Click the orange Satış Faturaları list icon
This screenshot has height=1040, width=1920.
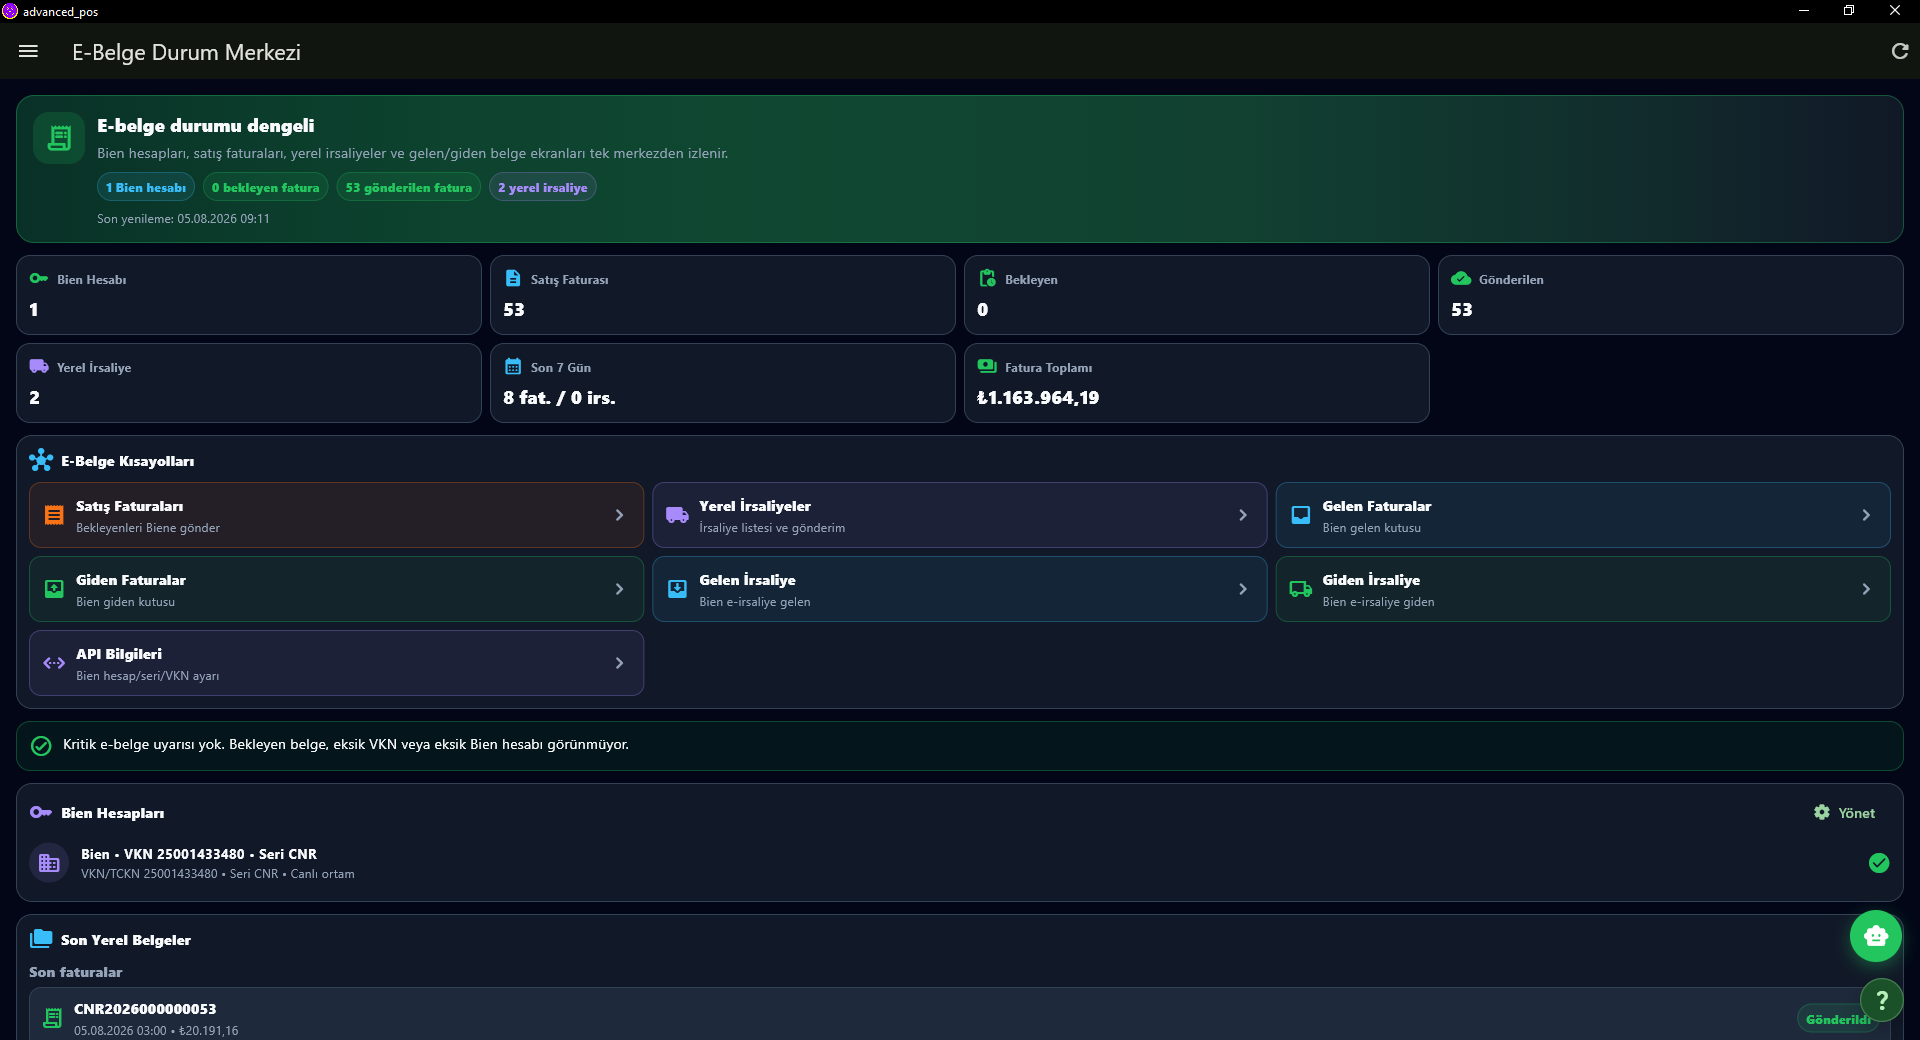[54, 515]
